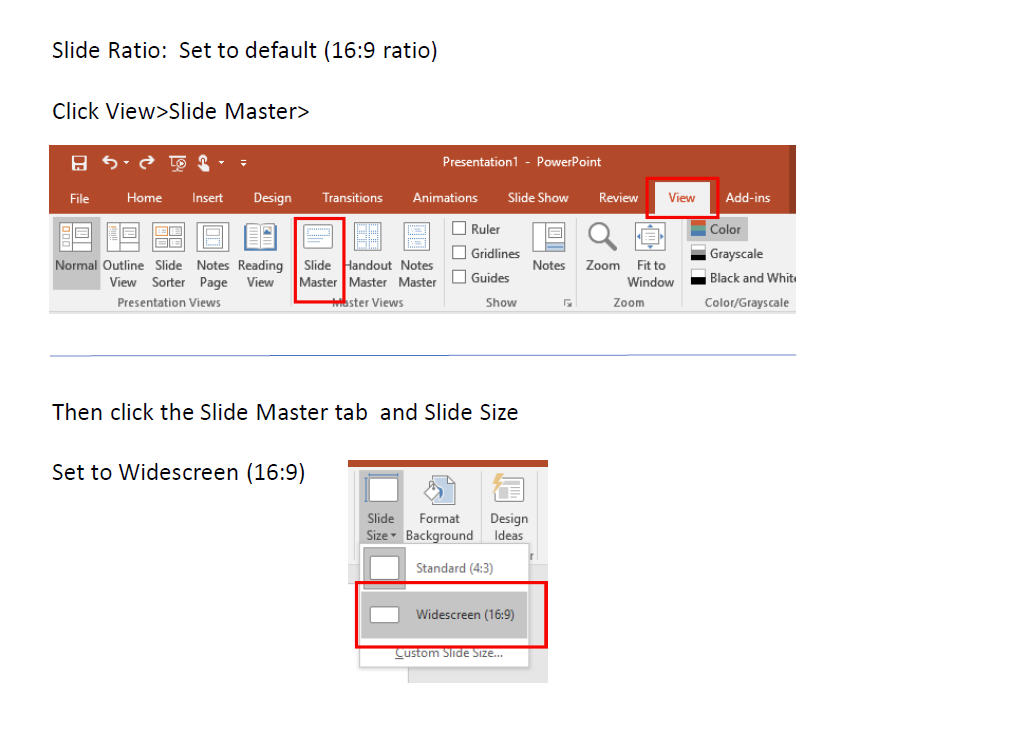Open Handout Master view
The height and width of the screenshot is (756, 1011).
[x=368, y=255]
